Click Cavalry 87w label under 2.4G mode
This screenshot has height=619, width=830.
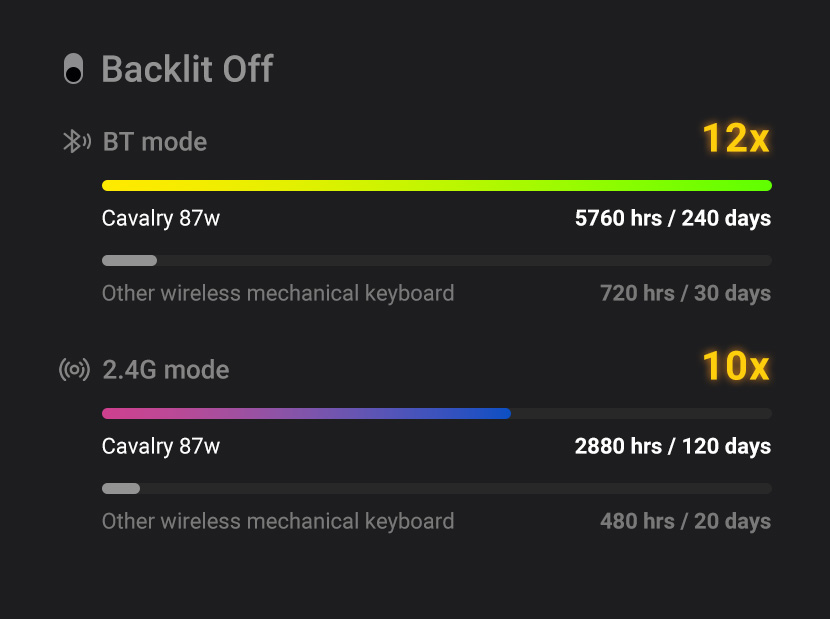click(x=161, y=446)
